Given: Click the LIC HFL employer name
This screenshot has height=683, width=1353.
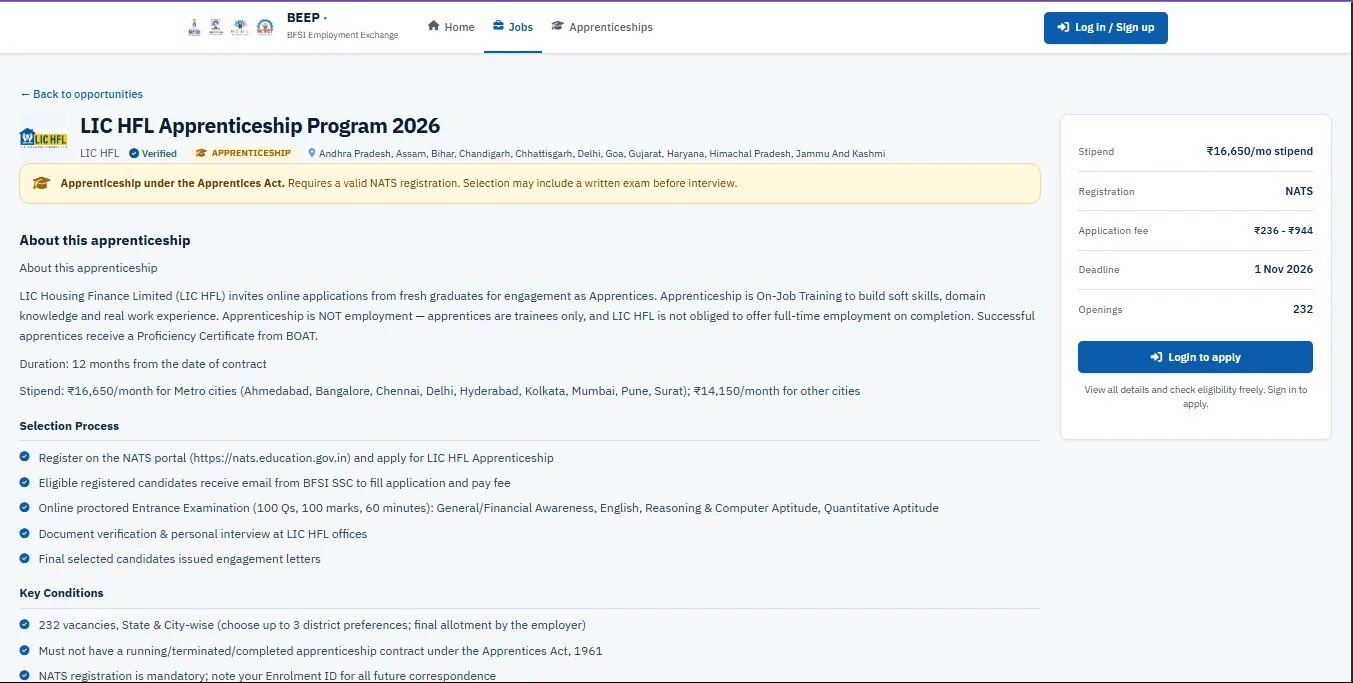Looking at the screenshot, I should coord(99,154).
